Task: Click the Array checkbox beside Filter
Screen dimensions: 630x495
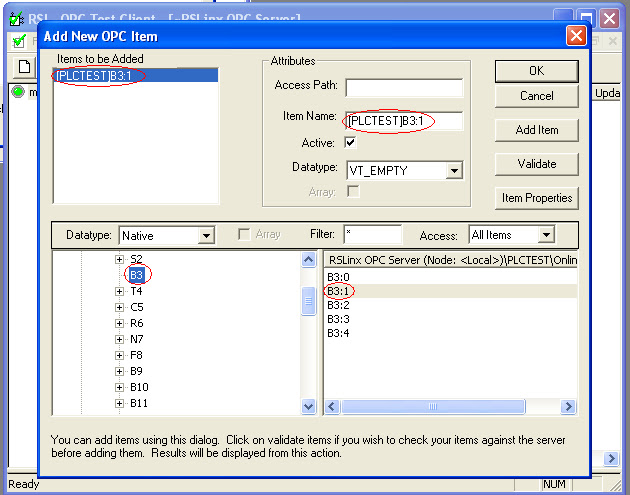Action: tap(244, 234)
